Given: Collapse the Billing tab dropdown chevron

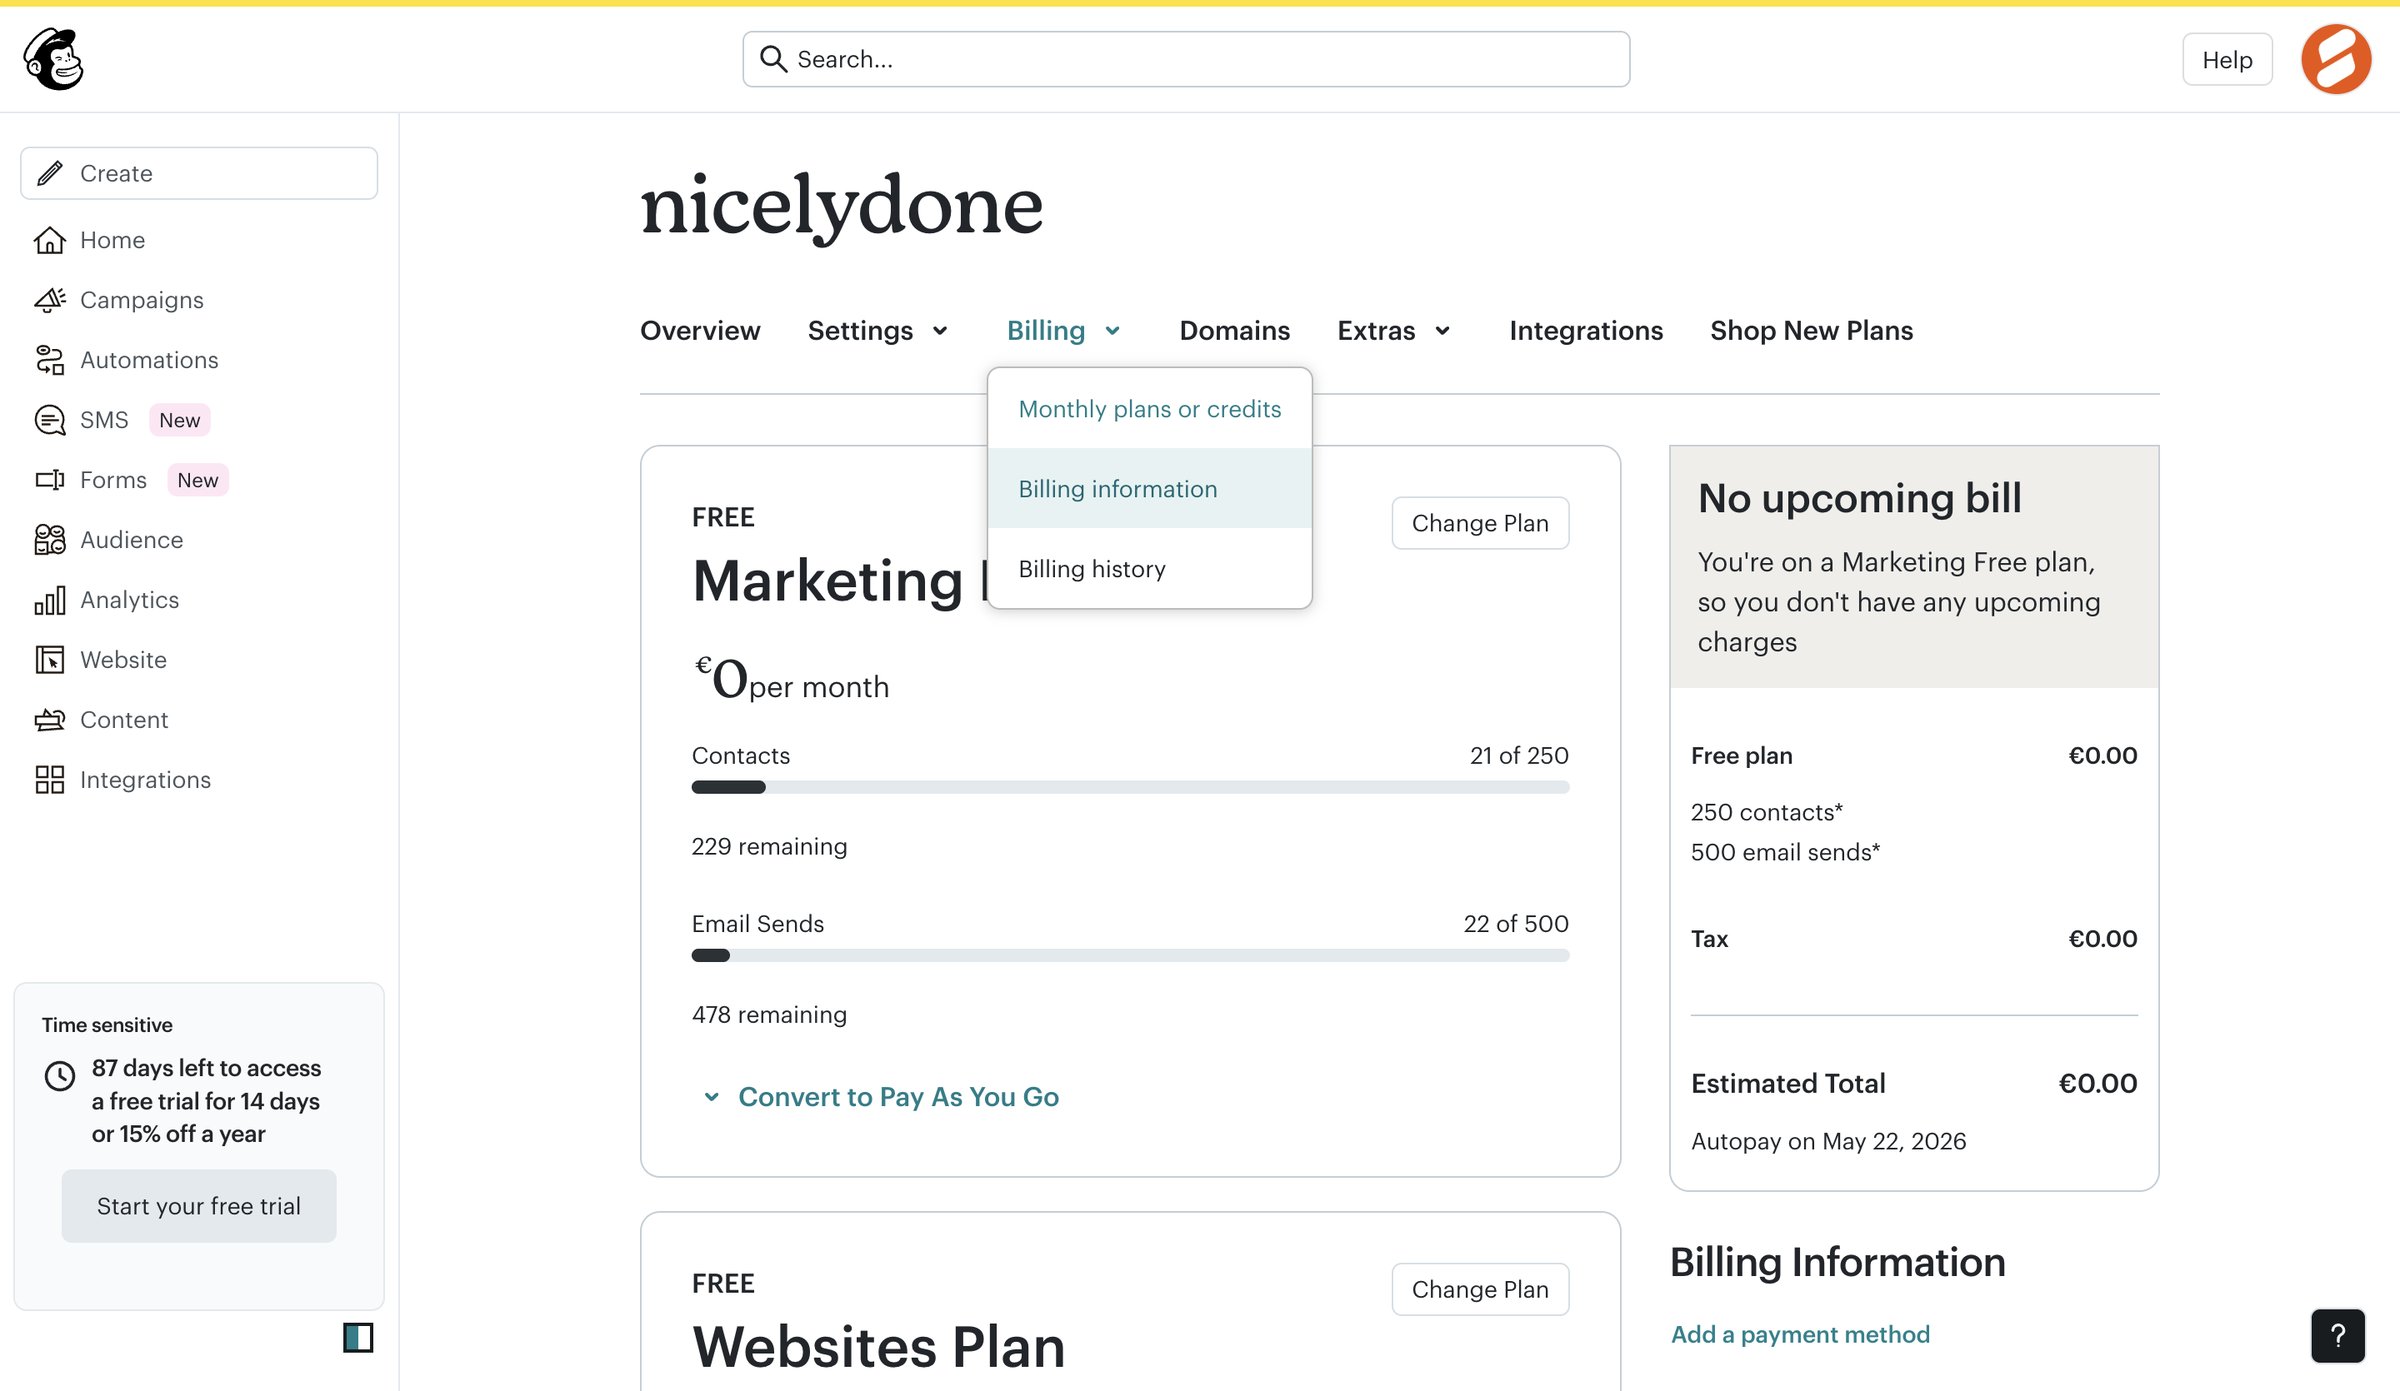Looking at the screenshot, I should (1112, 331).
